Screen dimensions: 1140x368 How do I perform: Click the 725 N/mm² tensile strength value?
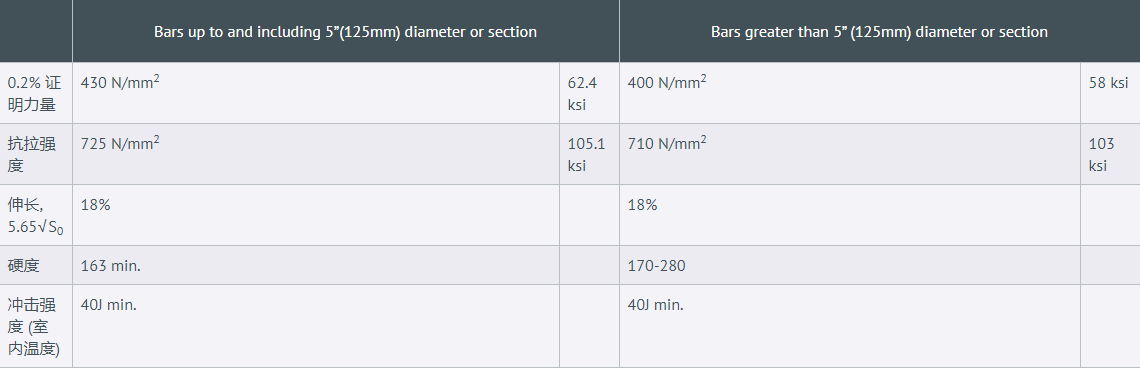120,143
